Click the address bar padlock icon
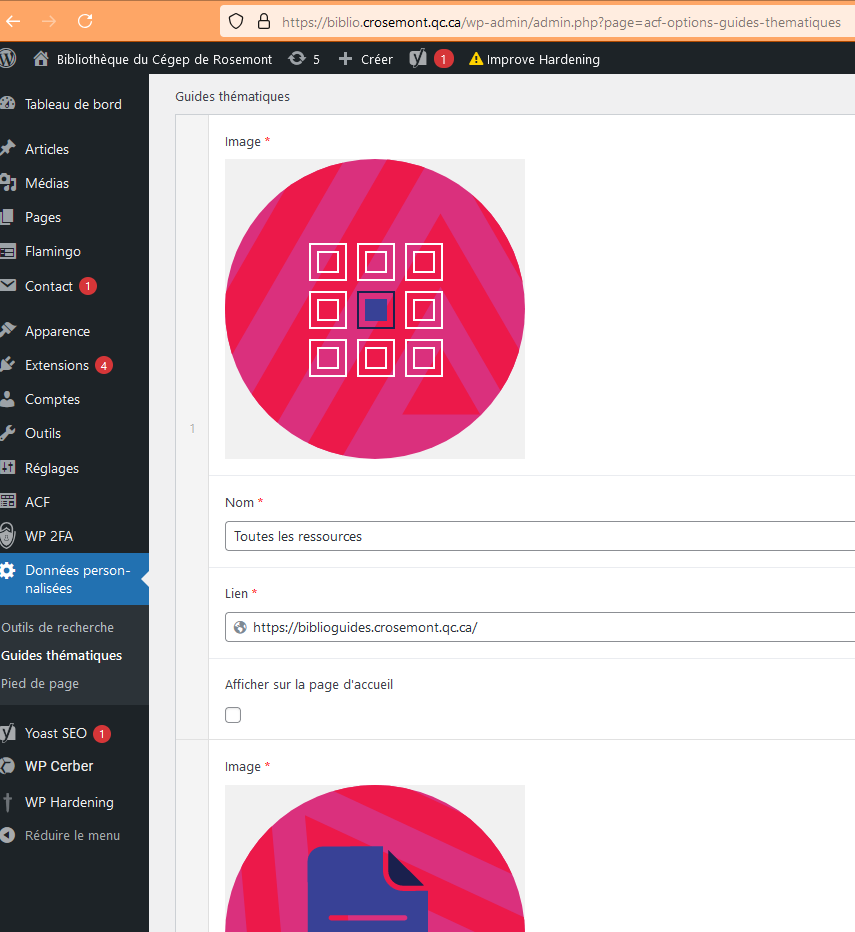855x932 pixels. (263, 21)
